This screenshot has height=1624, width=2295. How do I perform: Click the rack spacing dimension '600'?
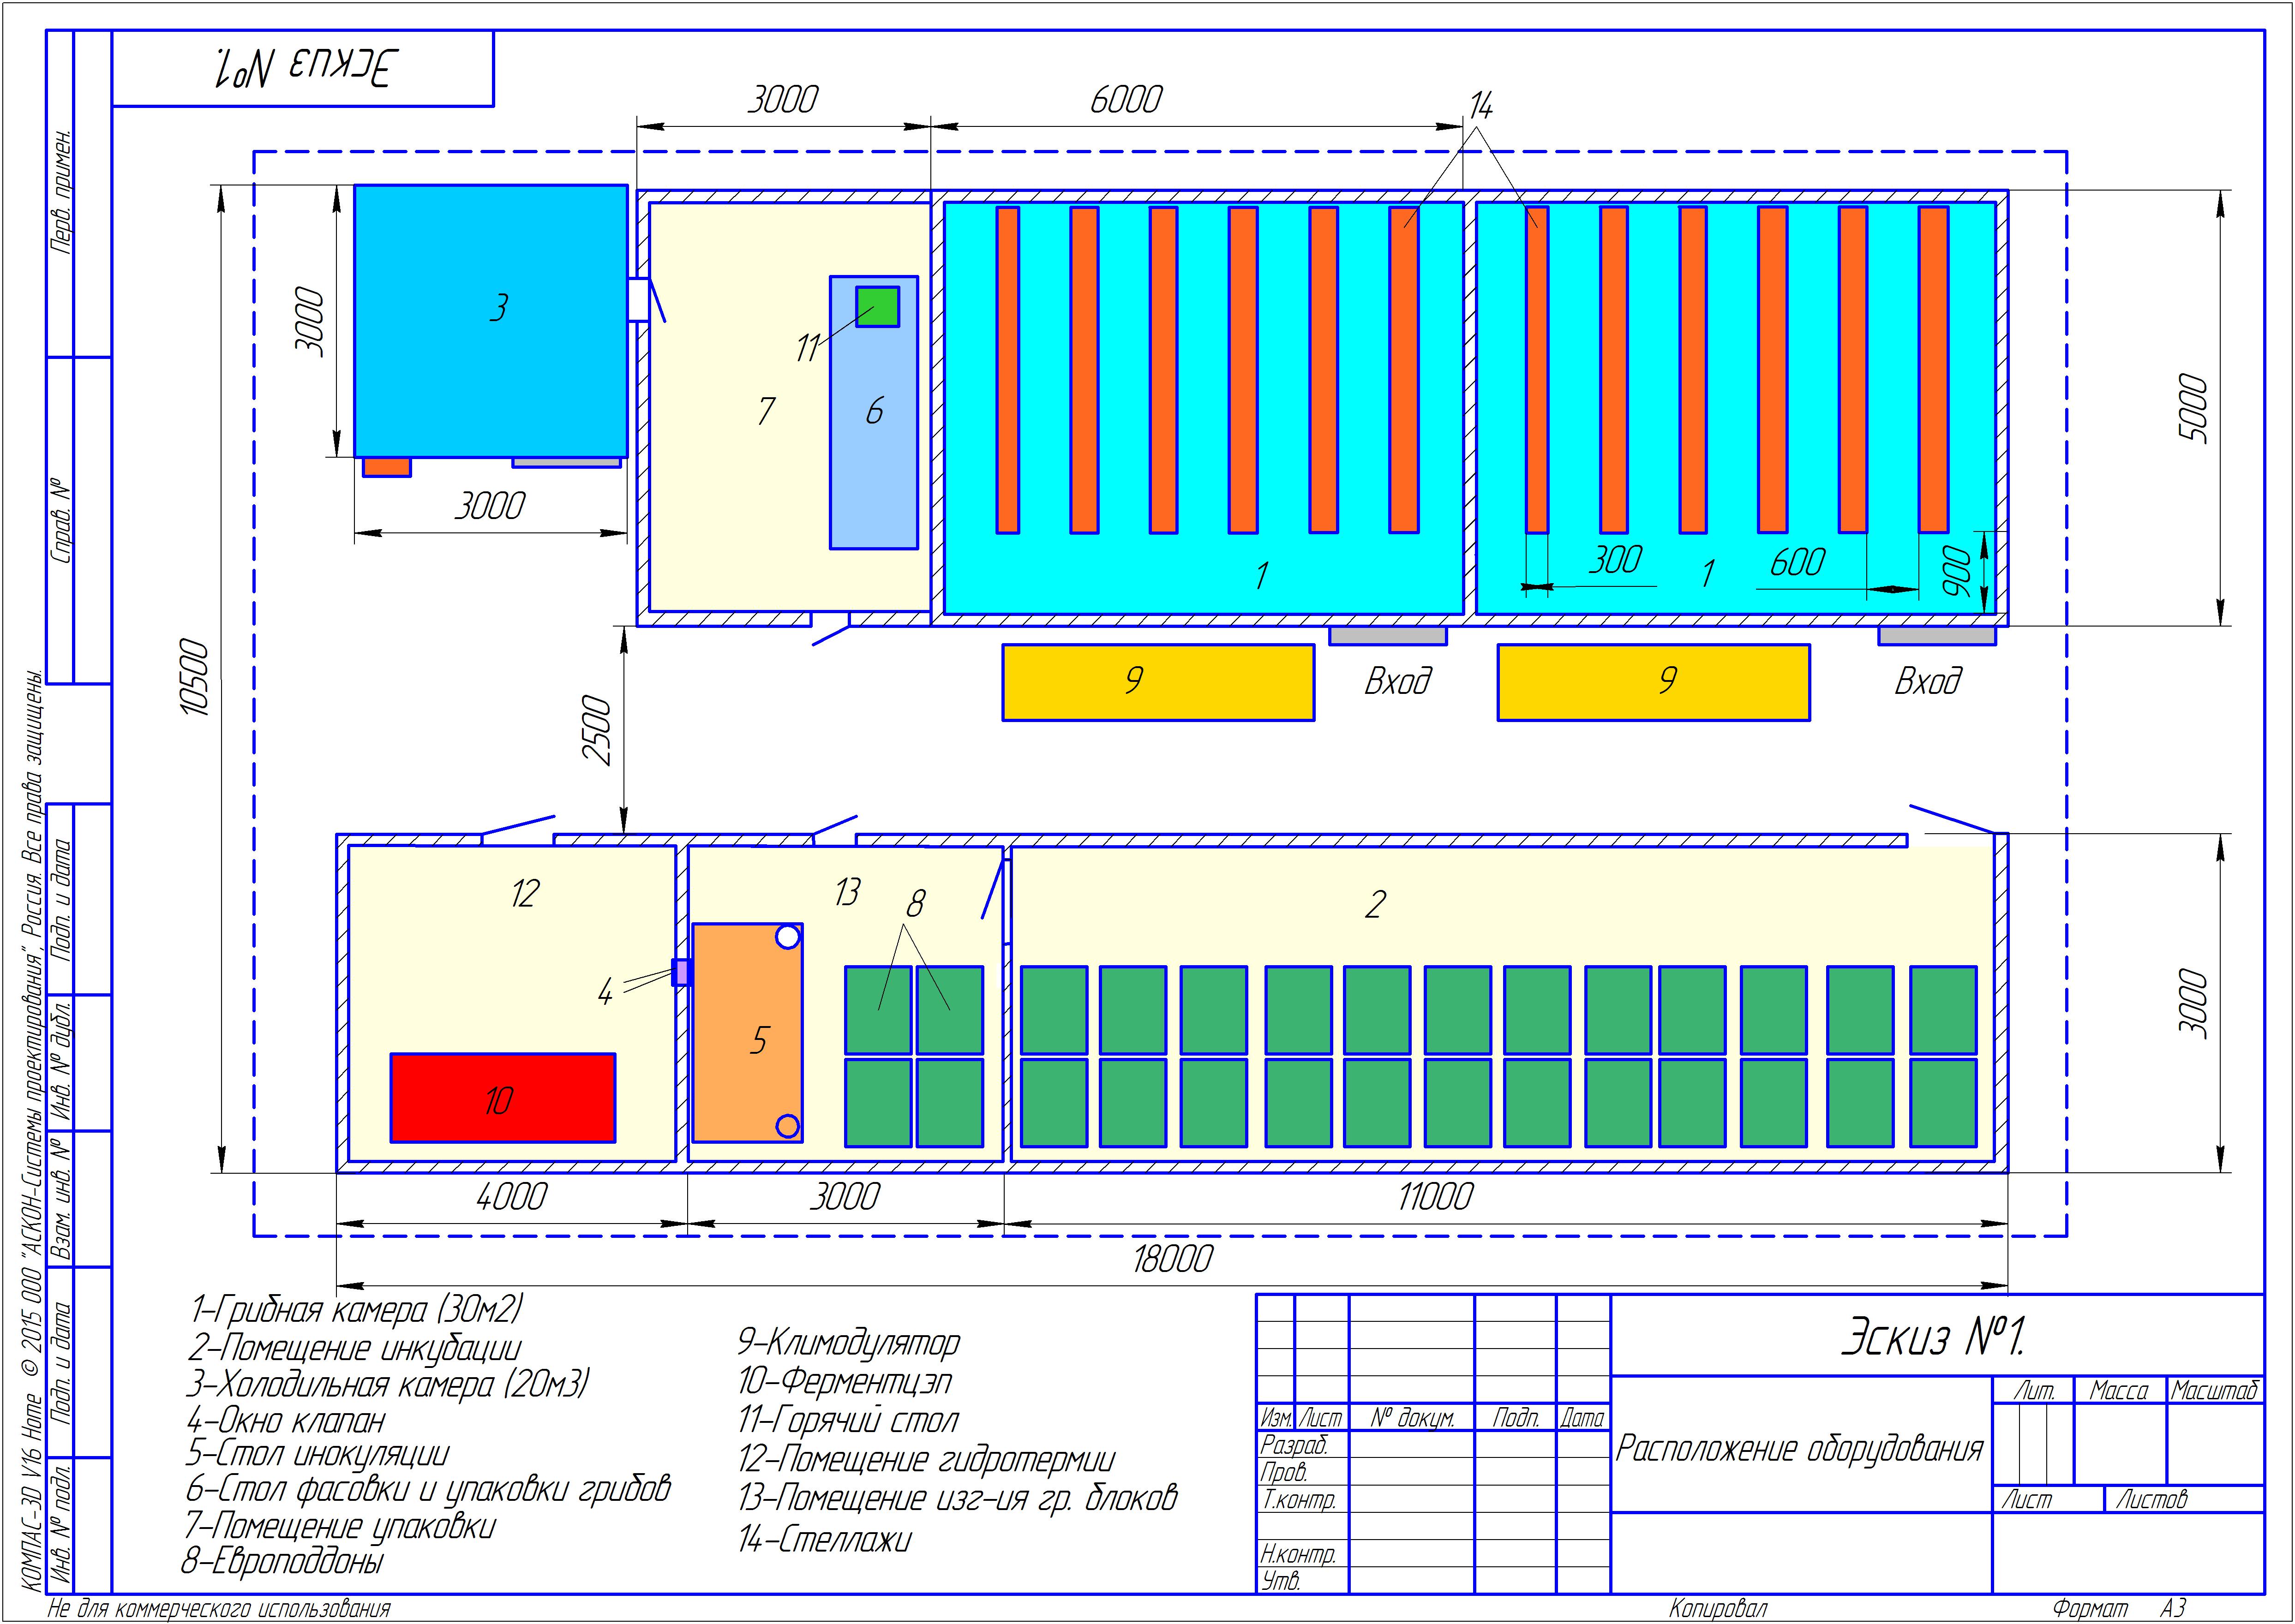point(1797,562)
